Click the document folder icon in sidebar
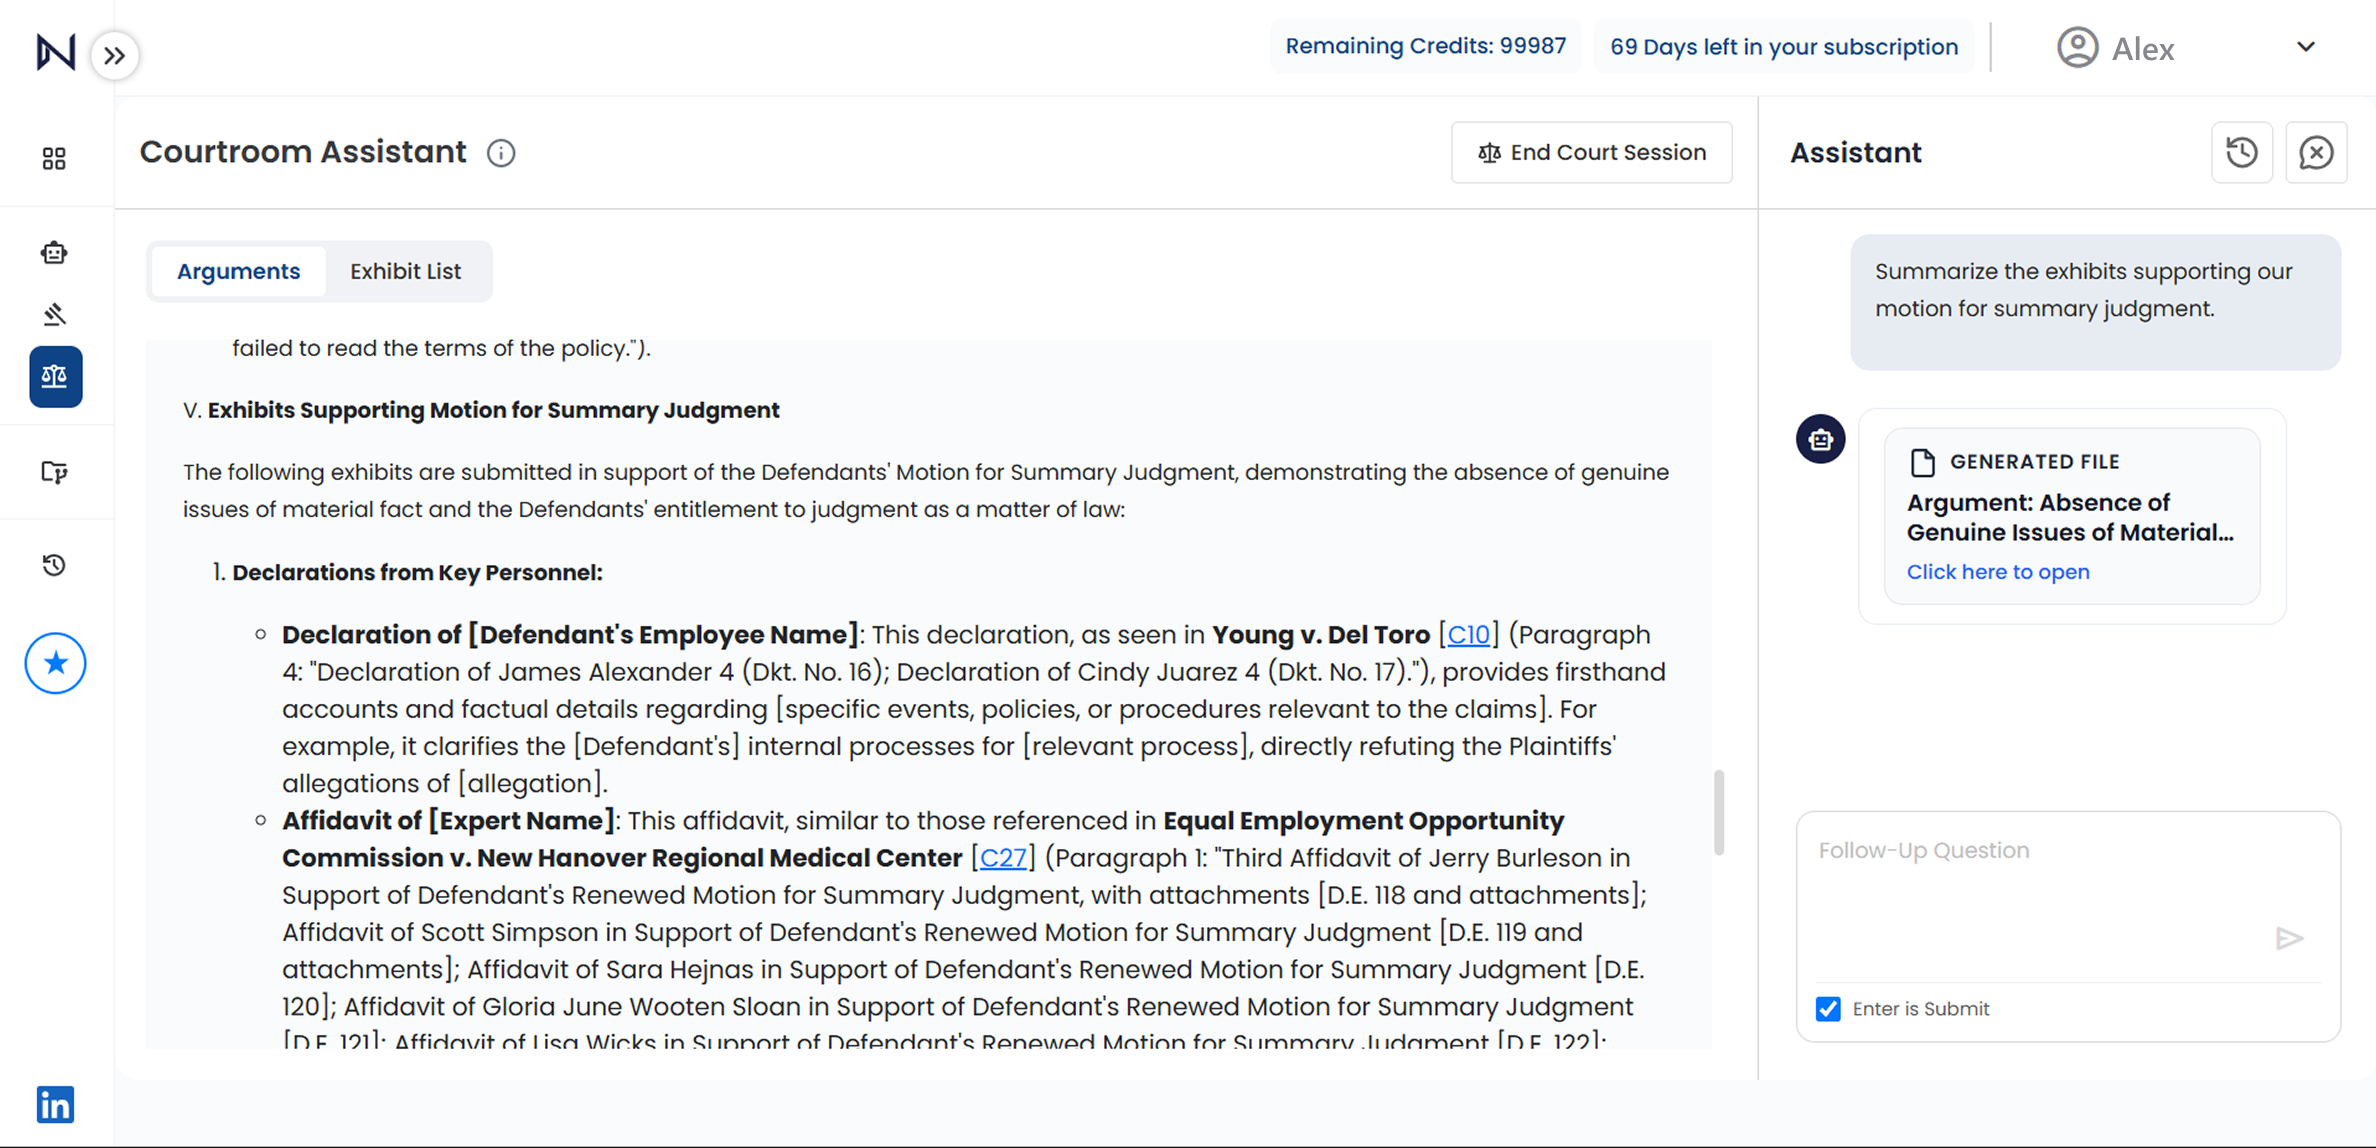Viewport: 2376px width, 1148px height. point(54,472)
